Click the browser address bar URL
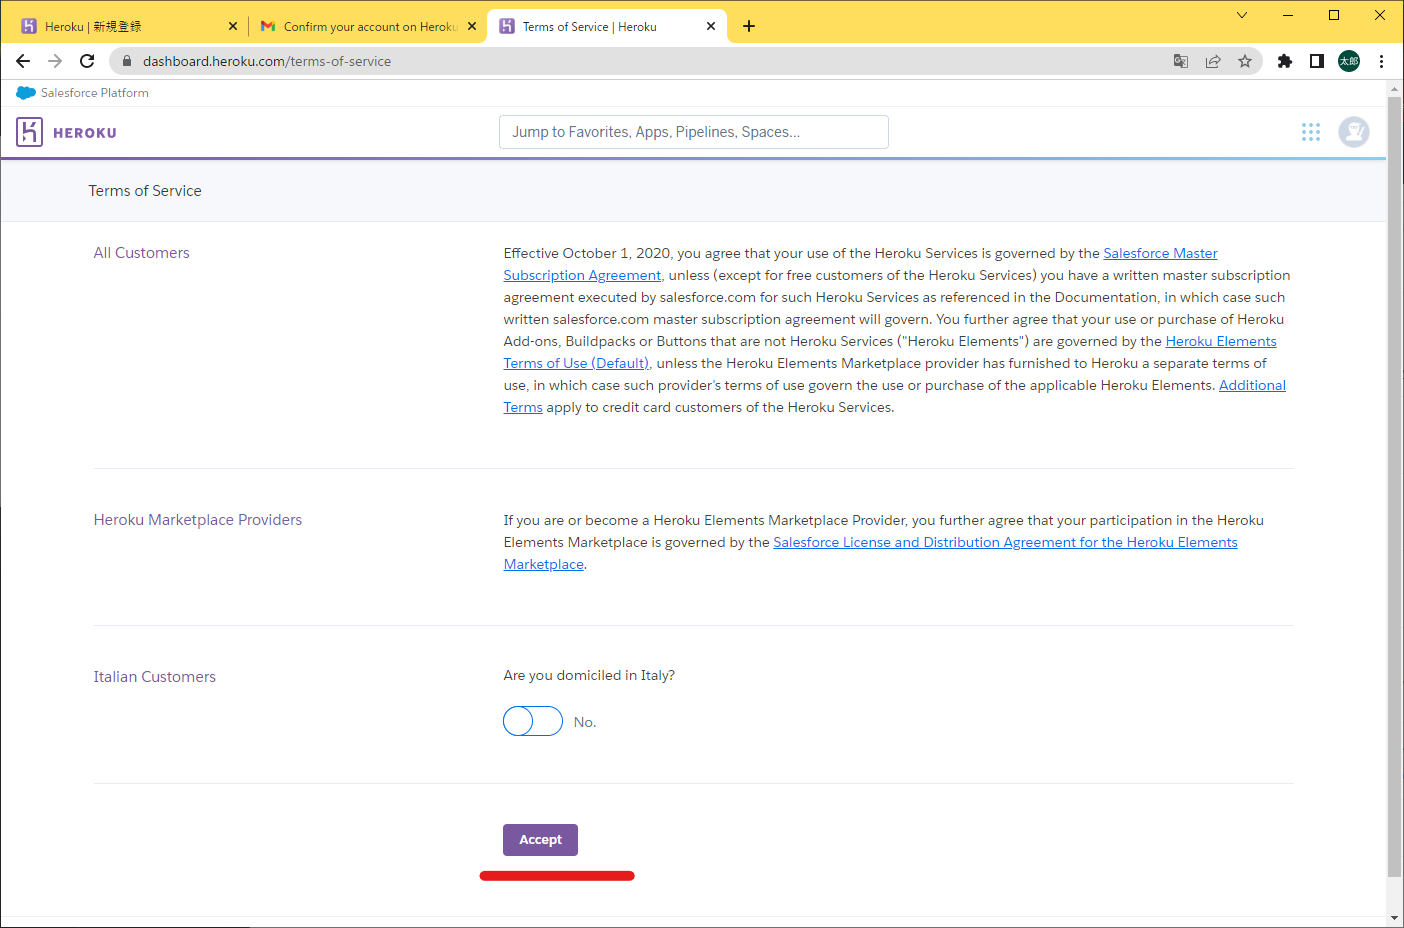The width and height of the screenshot is (1404, 928). click(267, 61)
